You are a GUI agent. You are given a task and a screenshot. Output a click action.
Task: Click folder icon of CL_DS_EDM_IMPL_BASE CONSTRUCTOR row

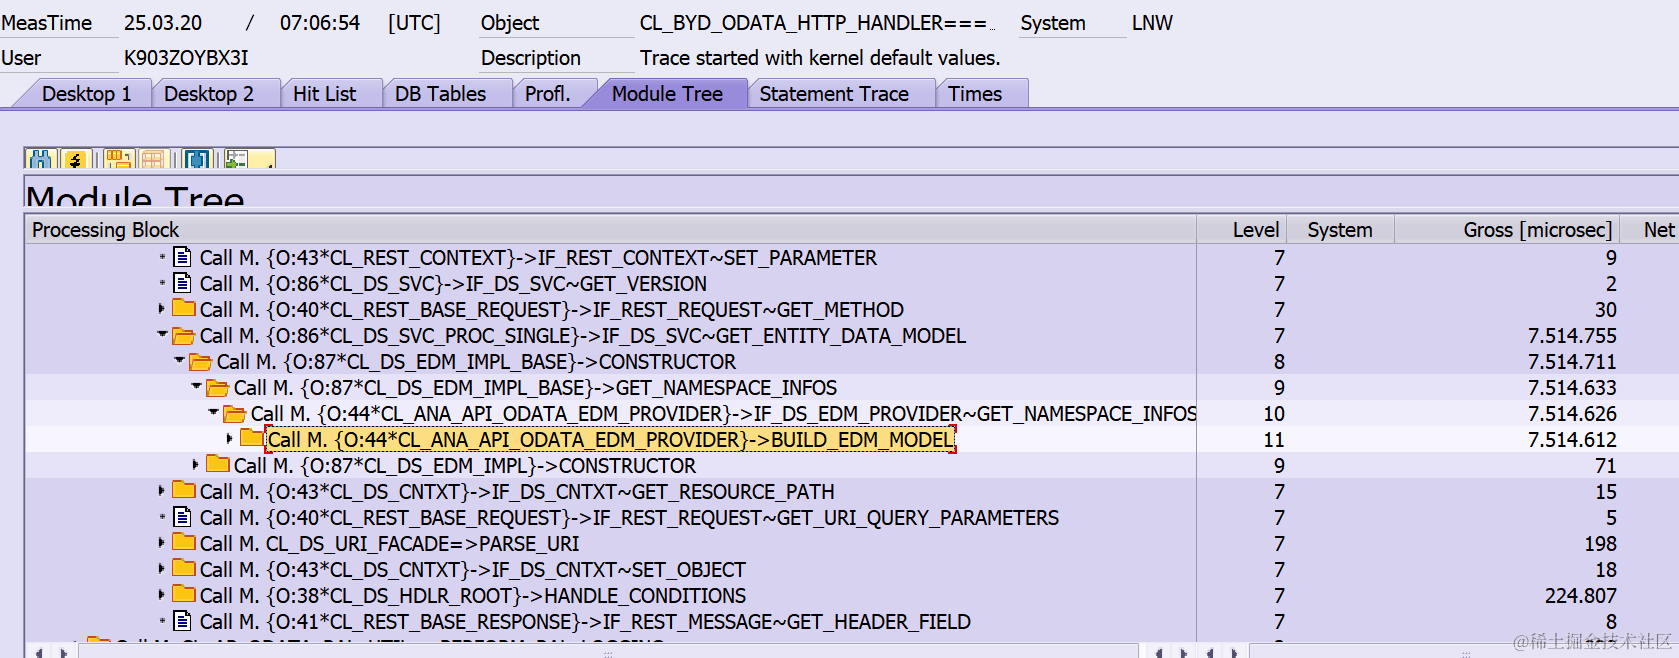tap(200, 361)
